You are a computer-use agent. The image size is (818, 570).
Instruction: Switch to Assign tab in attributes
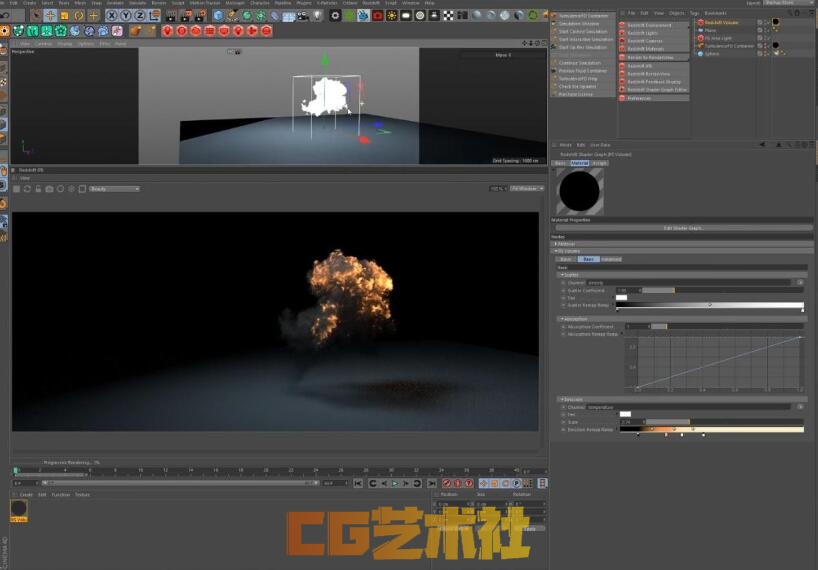[x=599, y=163]
